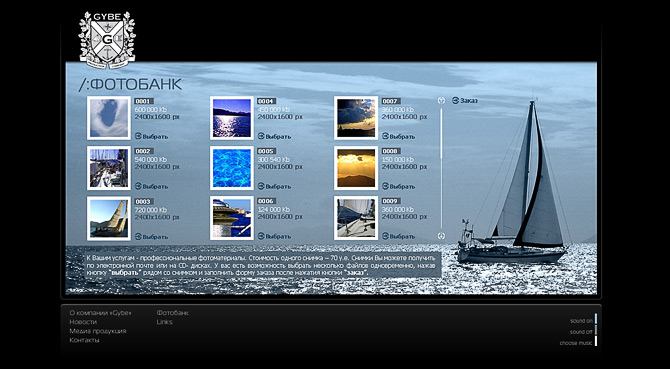Open dark clouds thumbnail 0007
Image resolution: width=670 pixels, height=369 pixels.
coord(356,118)
